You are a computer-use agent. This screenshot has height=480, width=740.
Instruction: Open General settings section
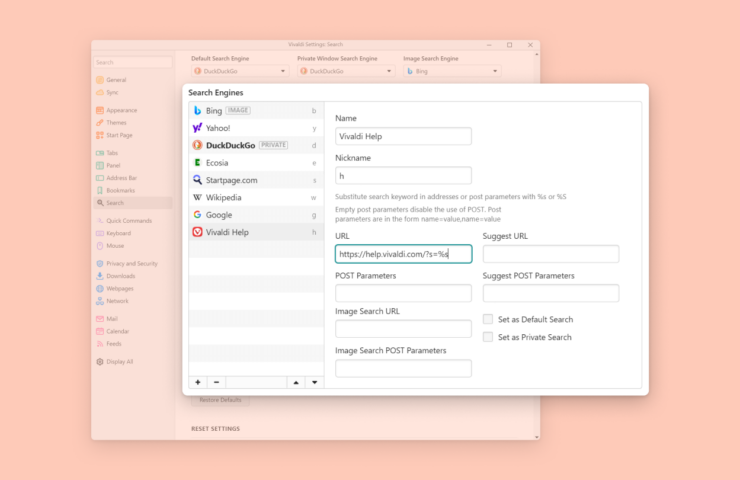point(133,80)
